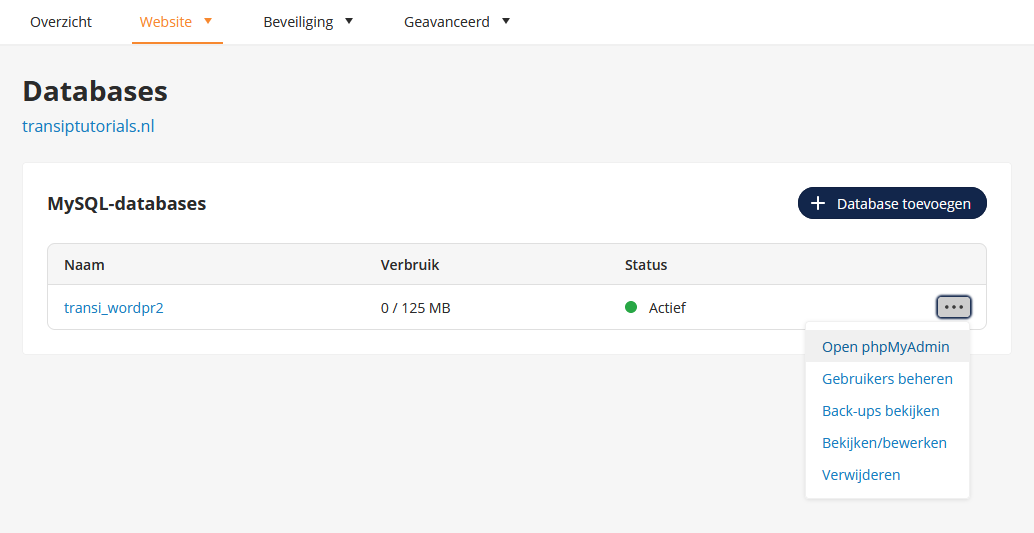This screenshot has height=533, width=1034.
Task: Click the plus icon on Database toevoegen
Action: (818, 203)
